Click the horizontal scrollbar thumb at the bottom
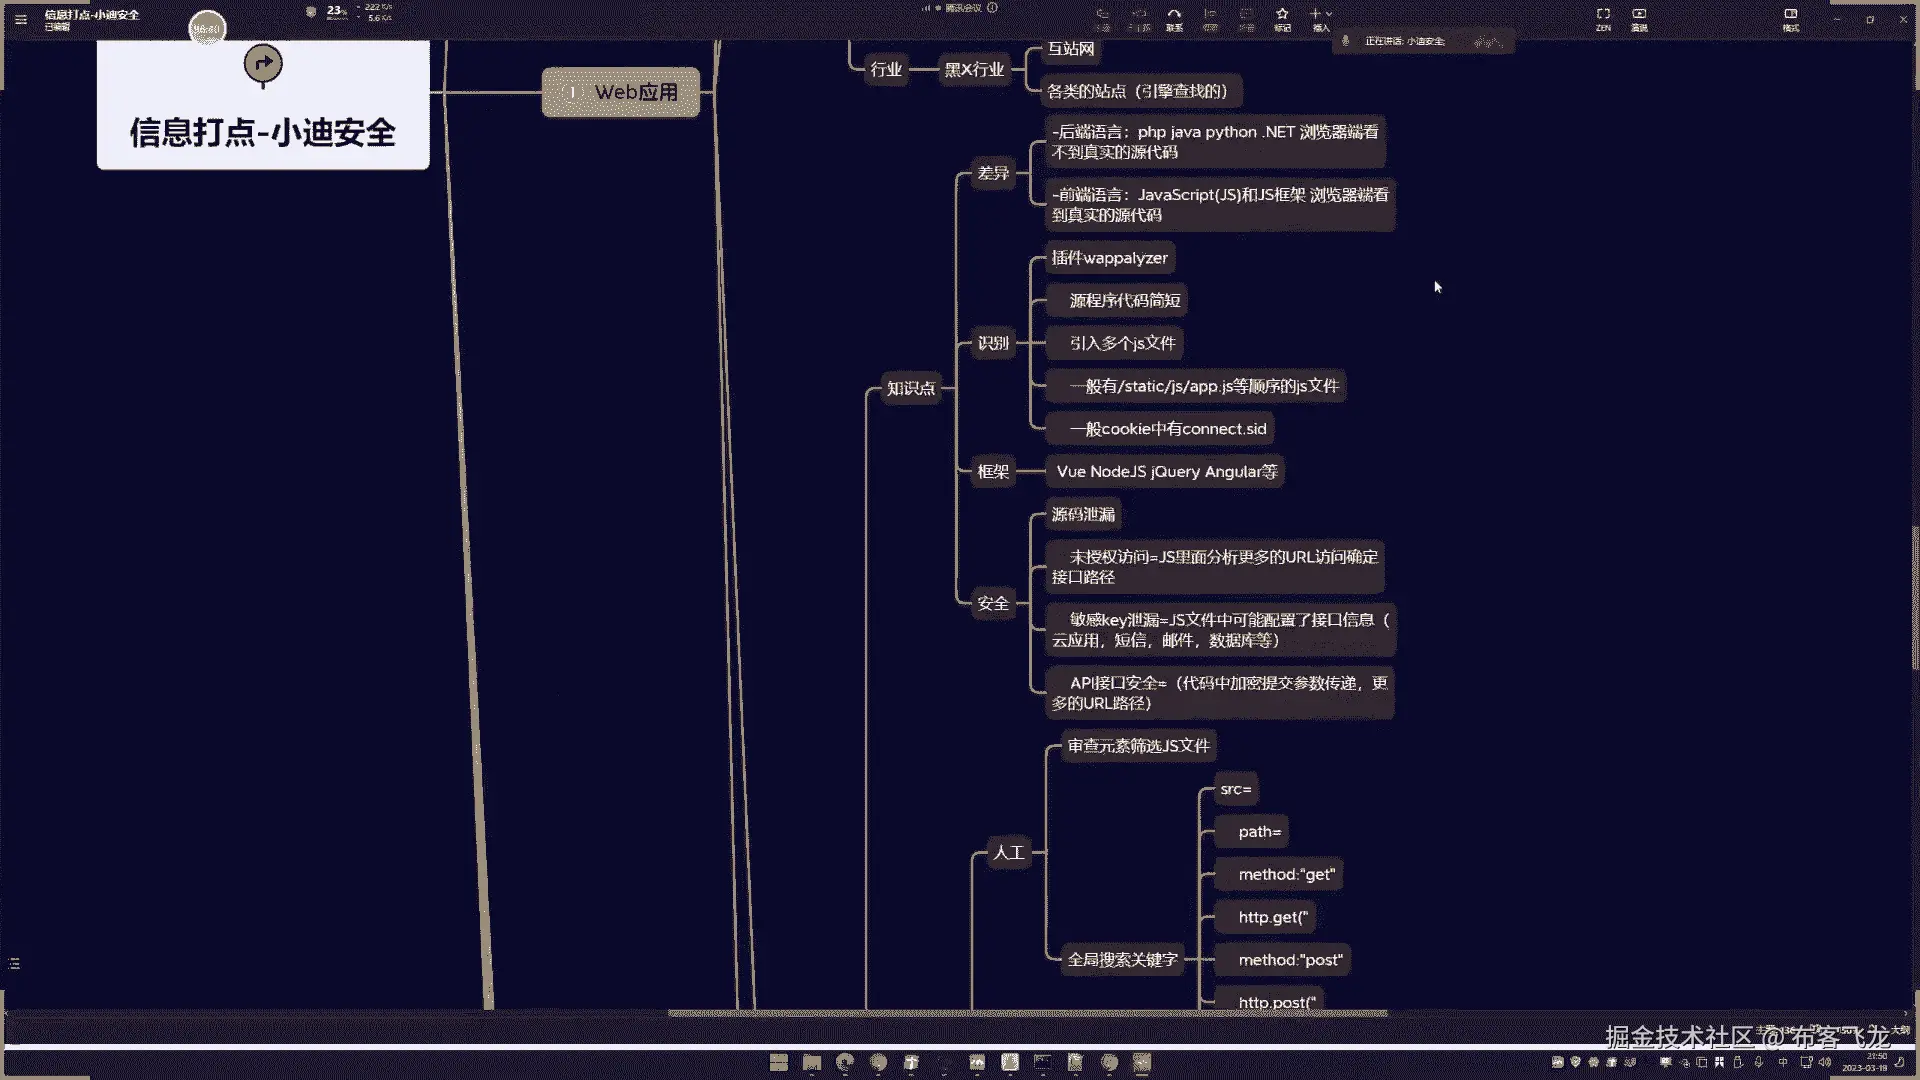 [1027, 1013]
